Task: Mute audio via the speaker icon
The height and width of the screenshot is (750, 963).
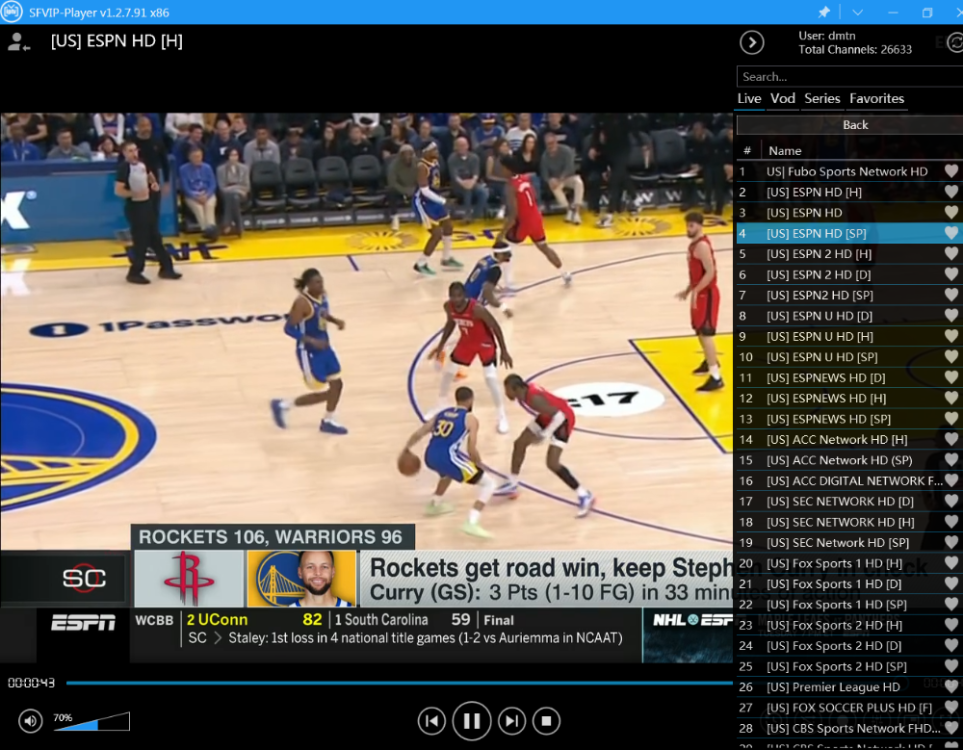Action: 30,721
